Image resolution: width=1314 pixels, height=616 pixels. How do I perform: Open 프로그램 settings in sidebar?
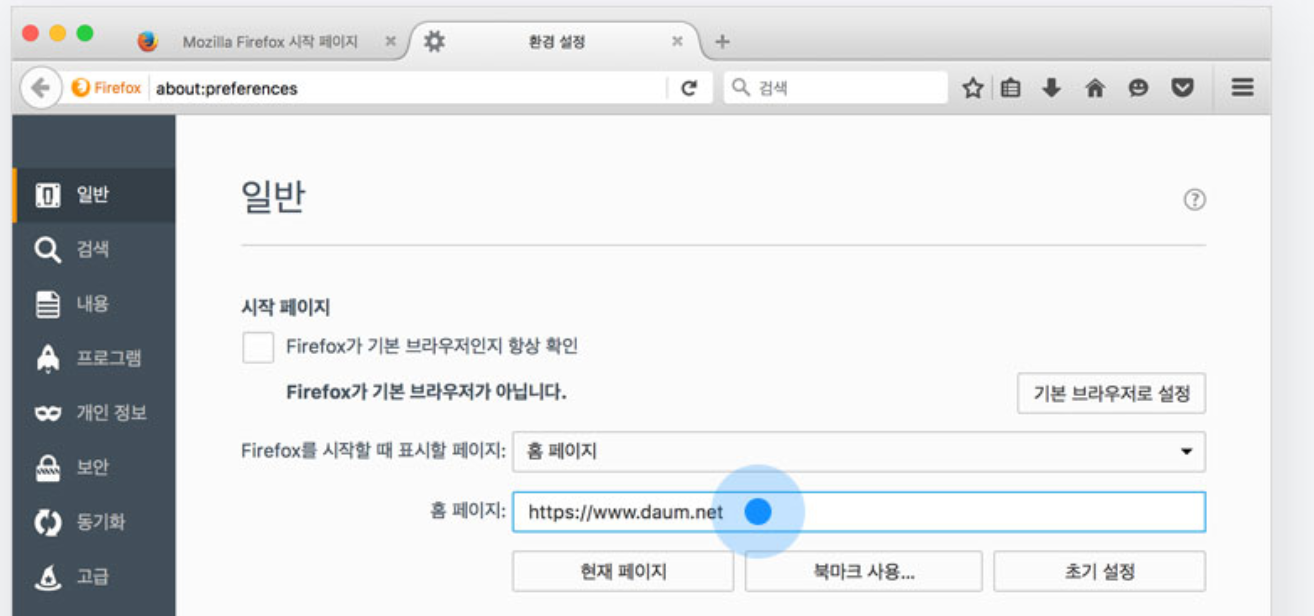(x=94, y=358)
